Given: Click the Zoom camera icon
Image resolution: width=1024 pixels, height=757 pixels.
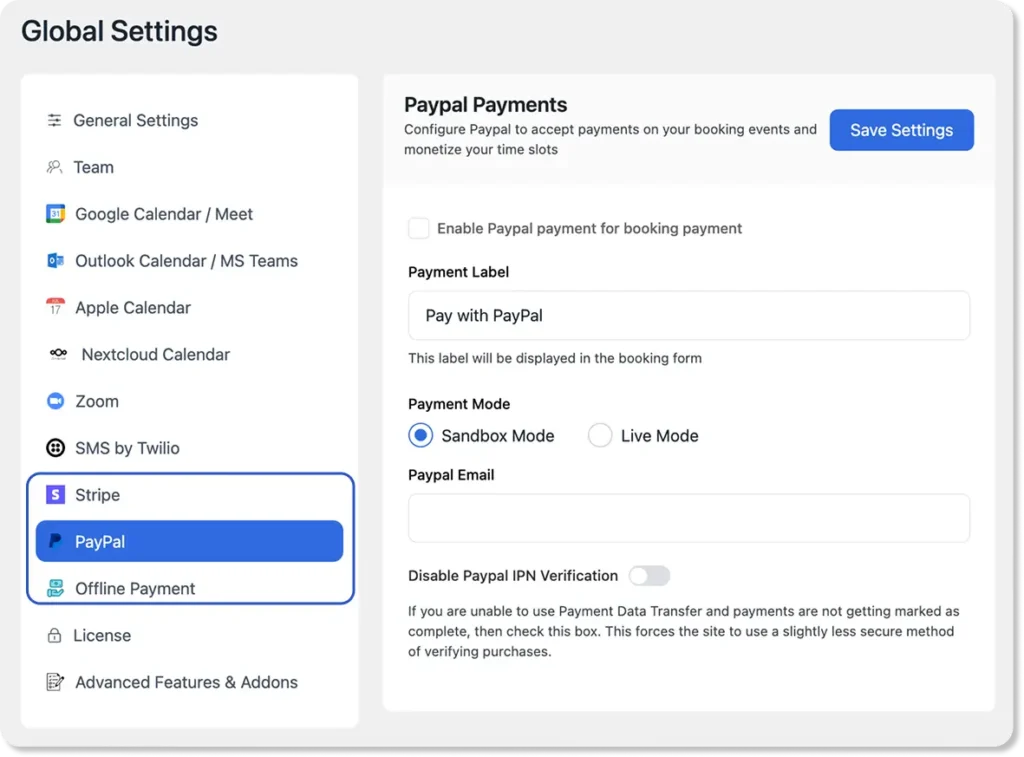Looking at the screenshot, I should (56, 402).
